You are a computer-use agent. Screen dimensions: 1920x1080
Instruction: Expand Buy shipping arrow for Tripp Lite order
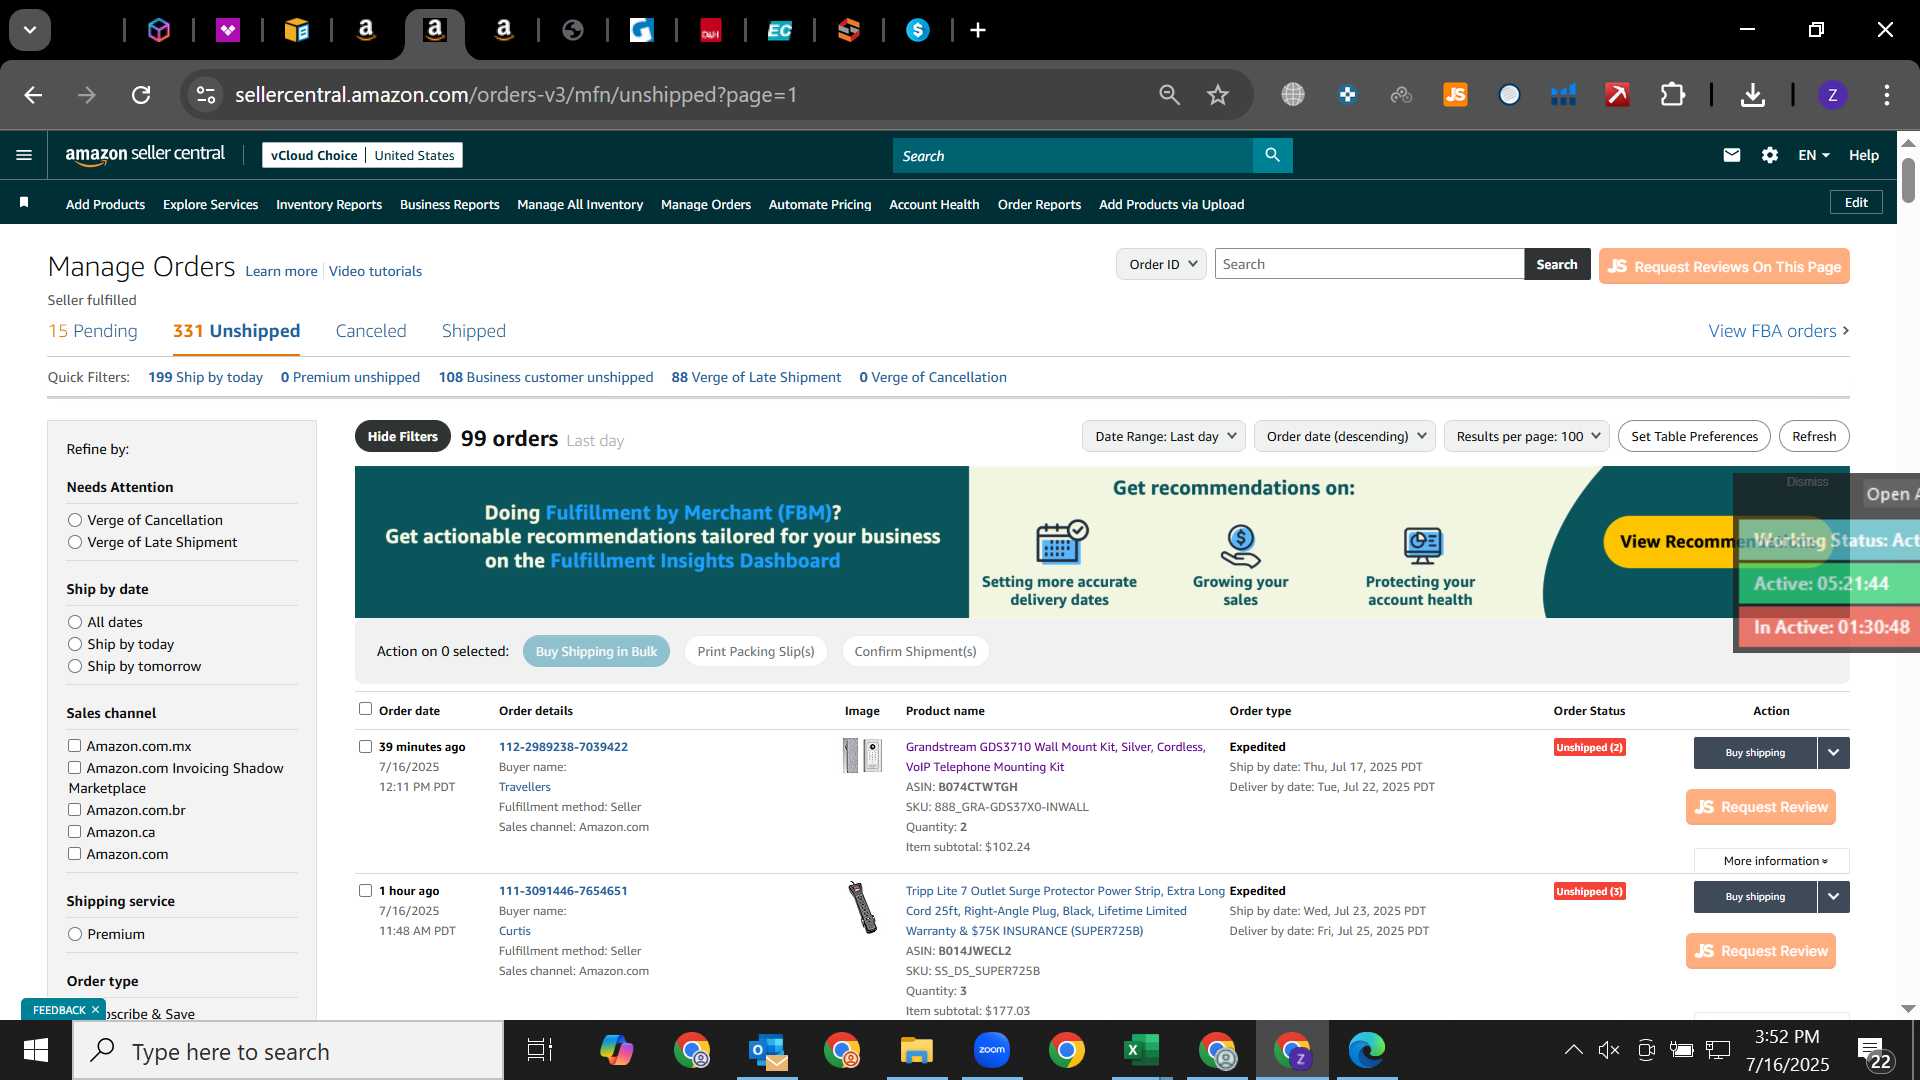coord(1833,897)
